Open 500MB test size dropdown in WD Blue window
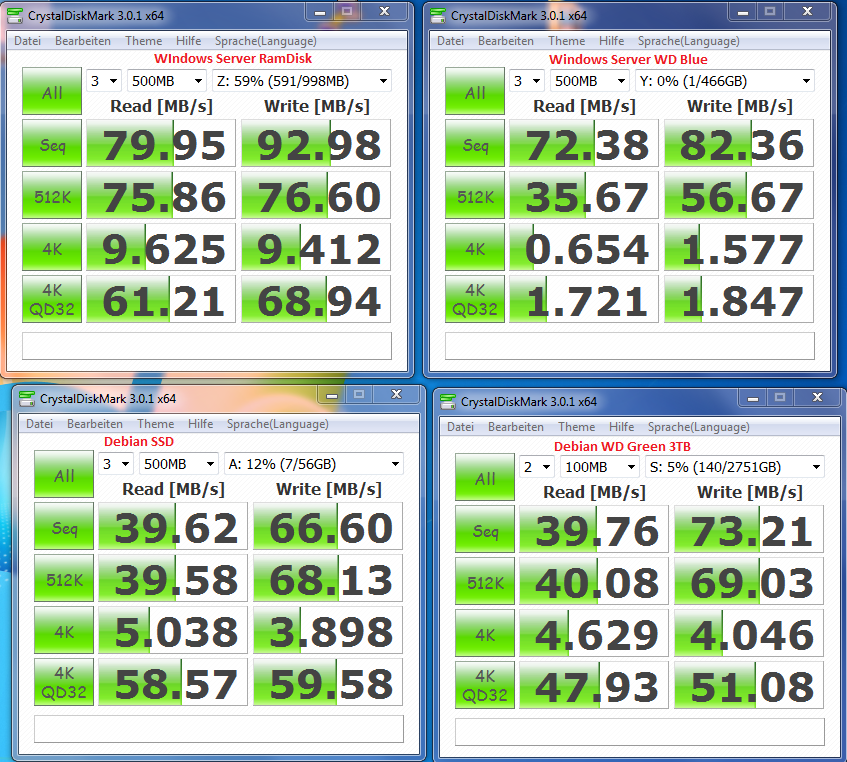This screenshot has width=847, height=762. click(x=589, y=81)
